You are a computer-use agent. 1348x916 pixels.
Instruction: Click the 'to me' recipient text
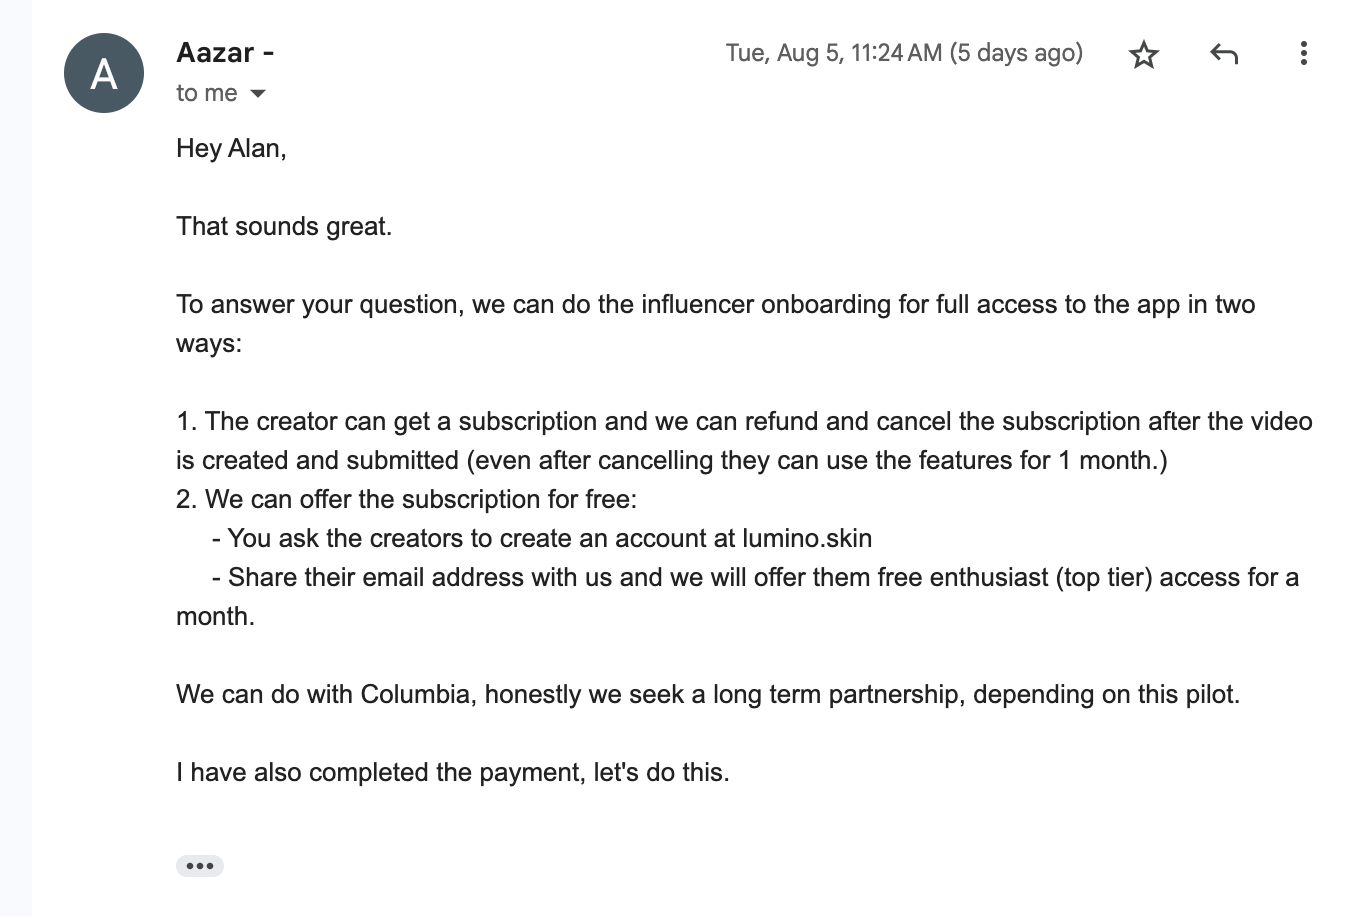(x=207, y=93)
